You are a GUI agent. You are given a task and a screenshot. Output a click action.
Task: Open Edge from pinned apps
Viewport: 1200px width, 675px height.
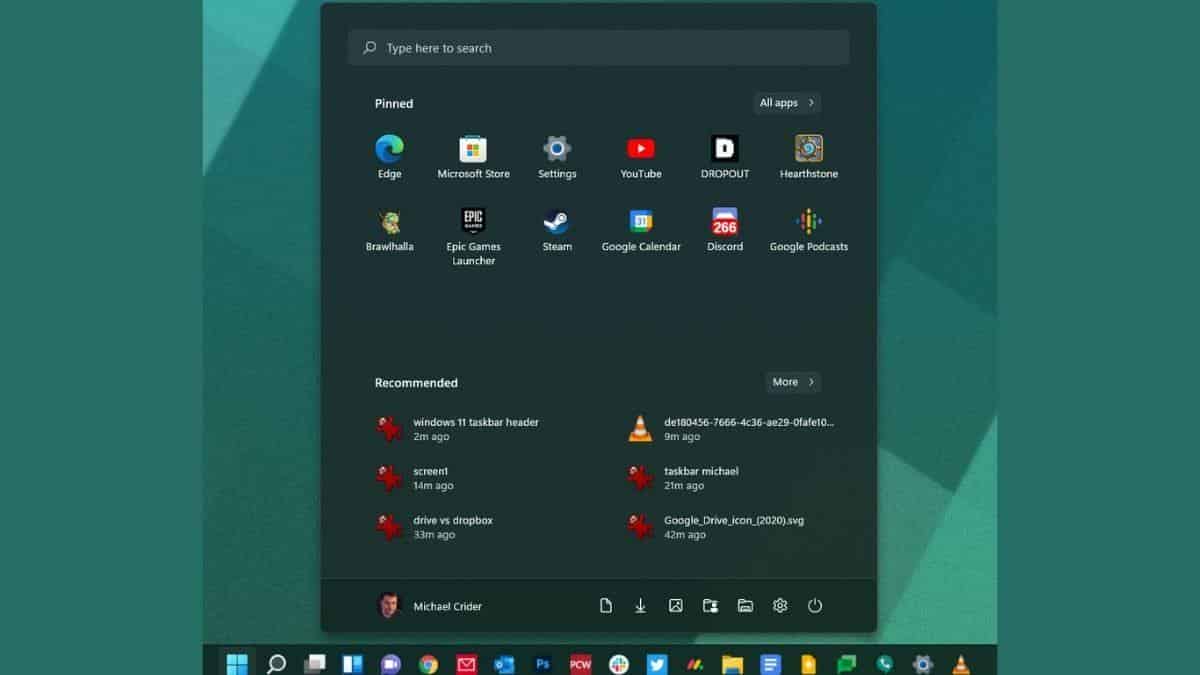click(x=389, y=150)
